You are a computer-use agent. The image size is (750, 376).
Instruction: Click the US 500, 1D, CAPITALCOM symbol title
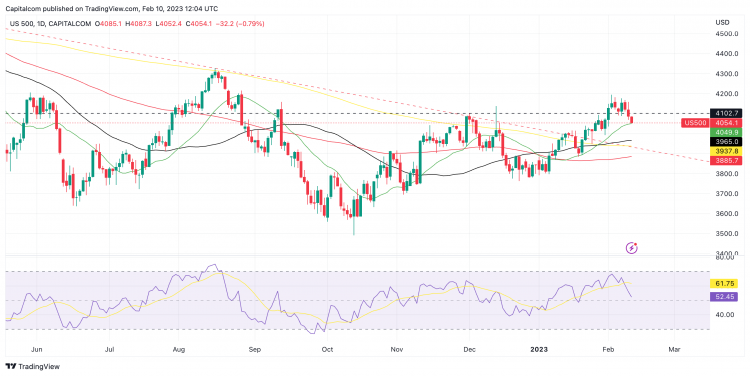coord(50,23)
